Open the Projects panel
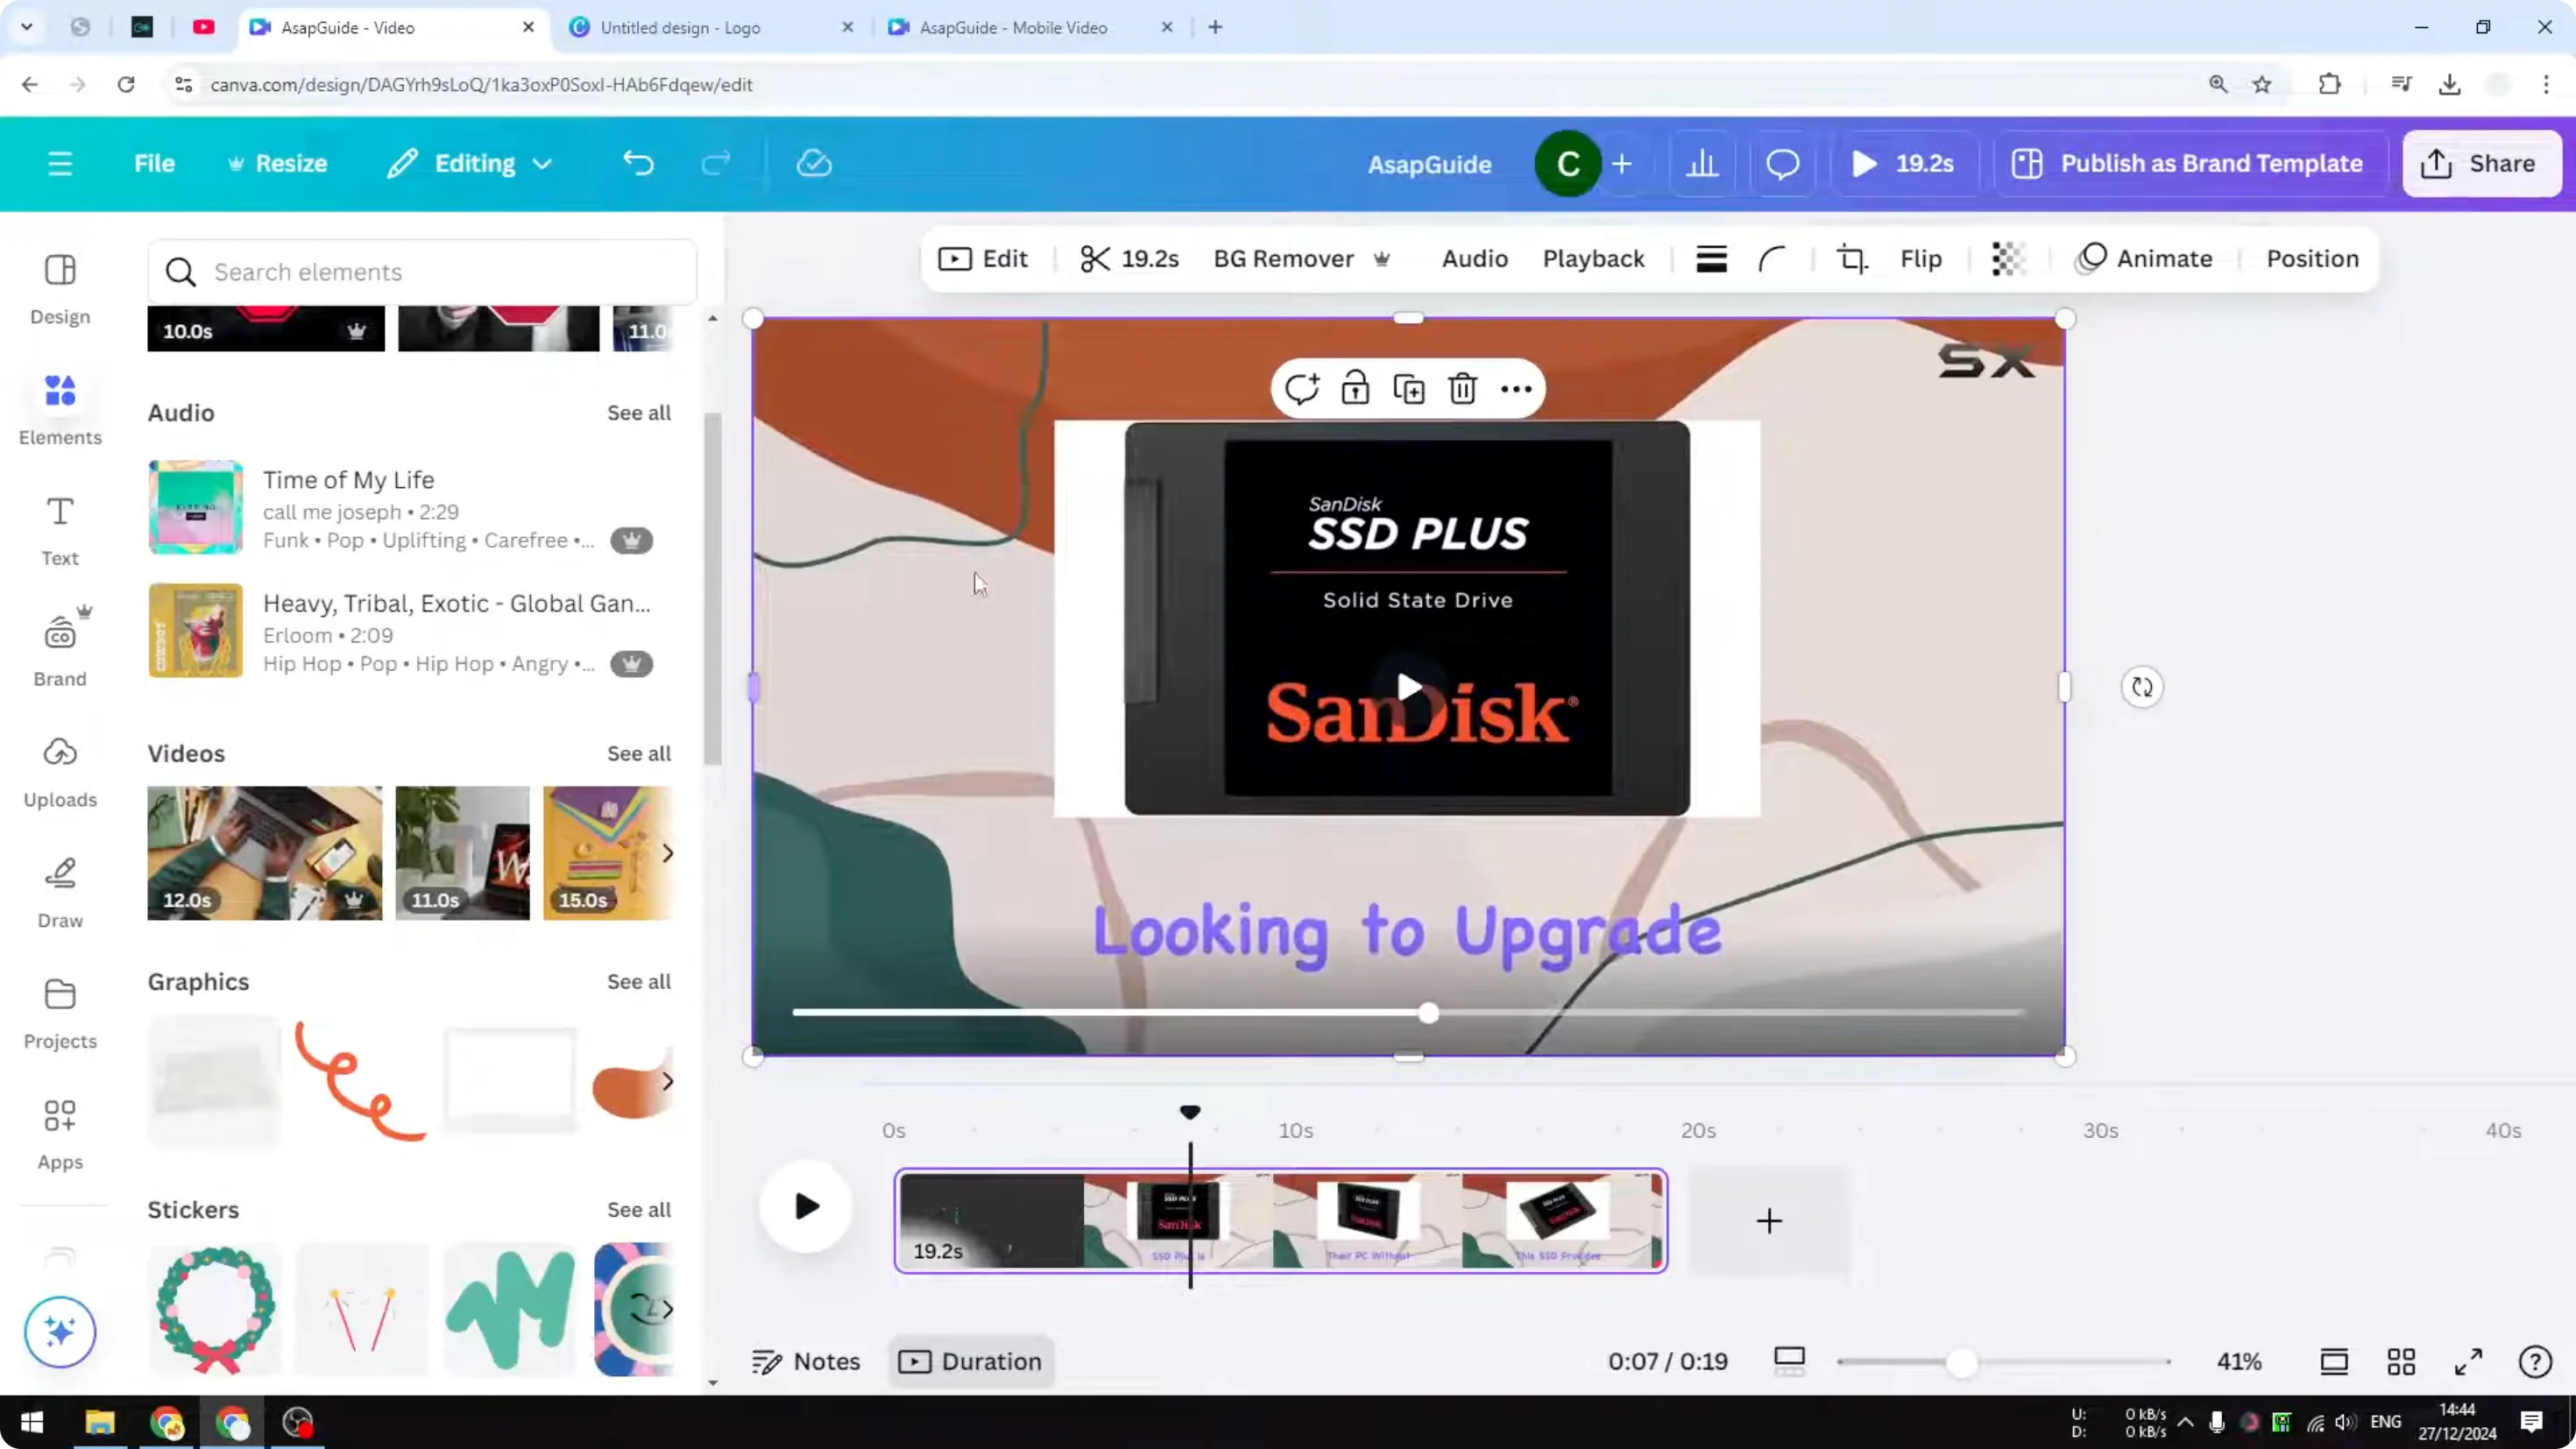The image size is (2576, 1449). 59,1012
